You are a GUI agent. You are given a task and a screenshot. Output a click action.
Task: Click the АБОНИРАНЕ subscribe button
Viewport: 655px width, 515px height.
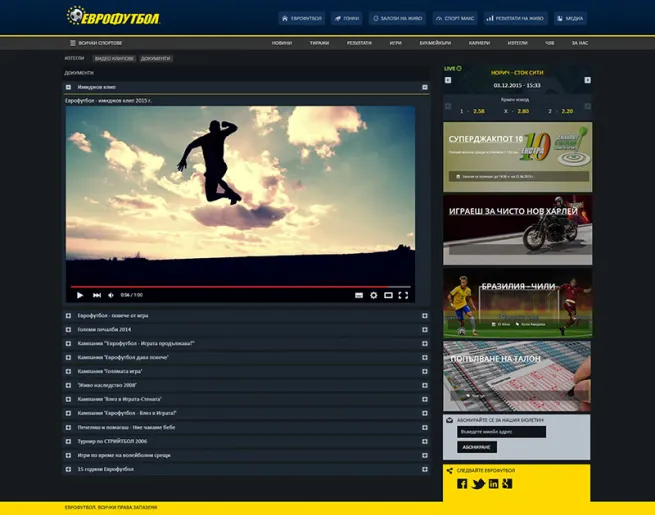point(477,447)
